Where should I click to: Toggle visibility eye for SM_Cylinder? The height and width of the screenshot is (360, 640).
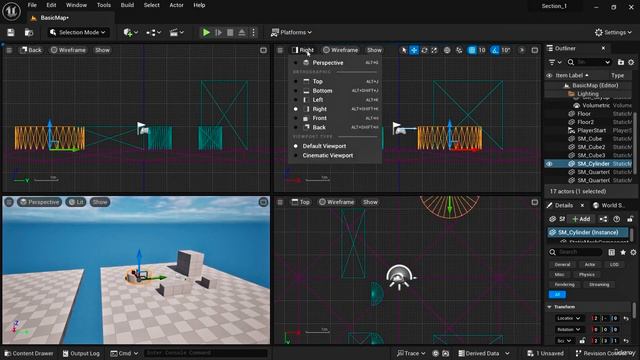tap(549, 164)
